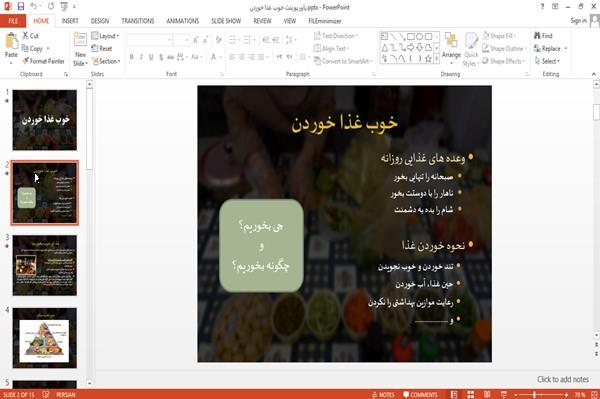Viewport: 600px width, 399px height.
Task: Click the Paste clipboard icon
Action: tap(11, 41)
